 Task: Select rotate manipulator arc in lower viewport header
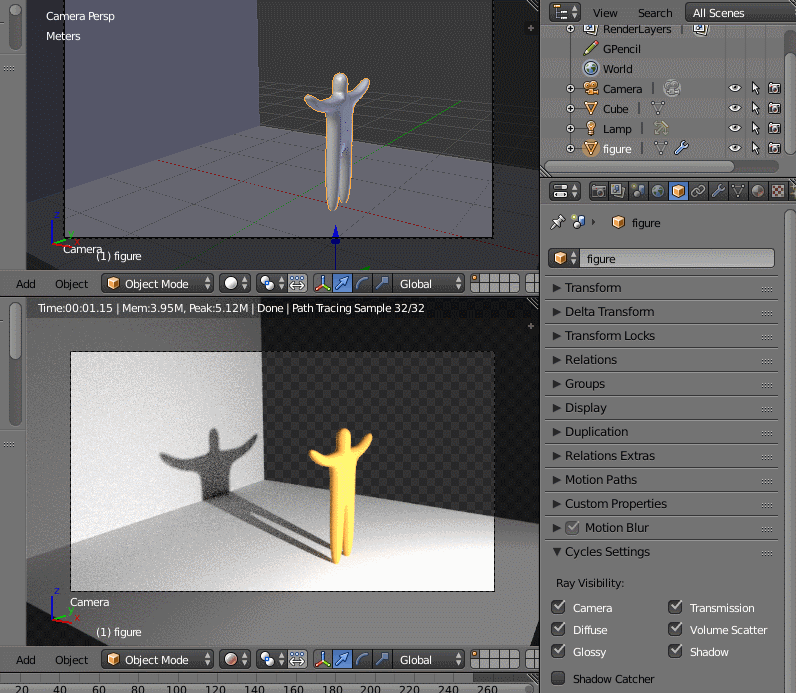(362, 659)
